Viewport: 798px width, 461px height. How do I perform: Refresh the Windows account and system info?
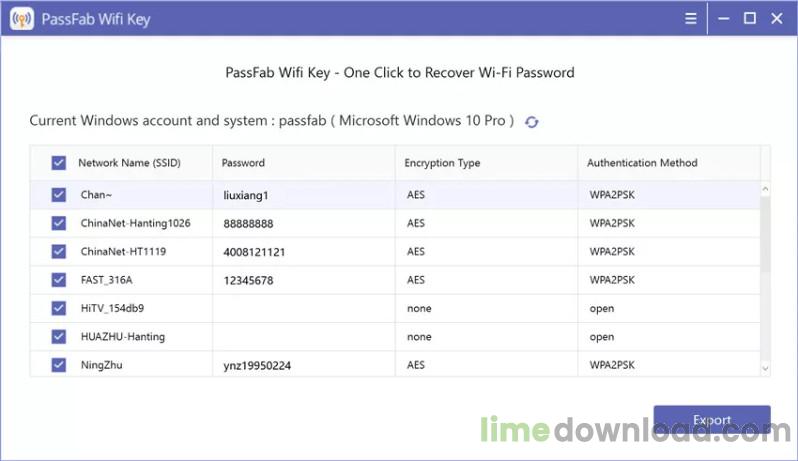point(532,122)
